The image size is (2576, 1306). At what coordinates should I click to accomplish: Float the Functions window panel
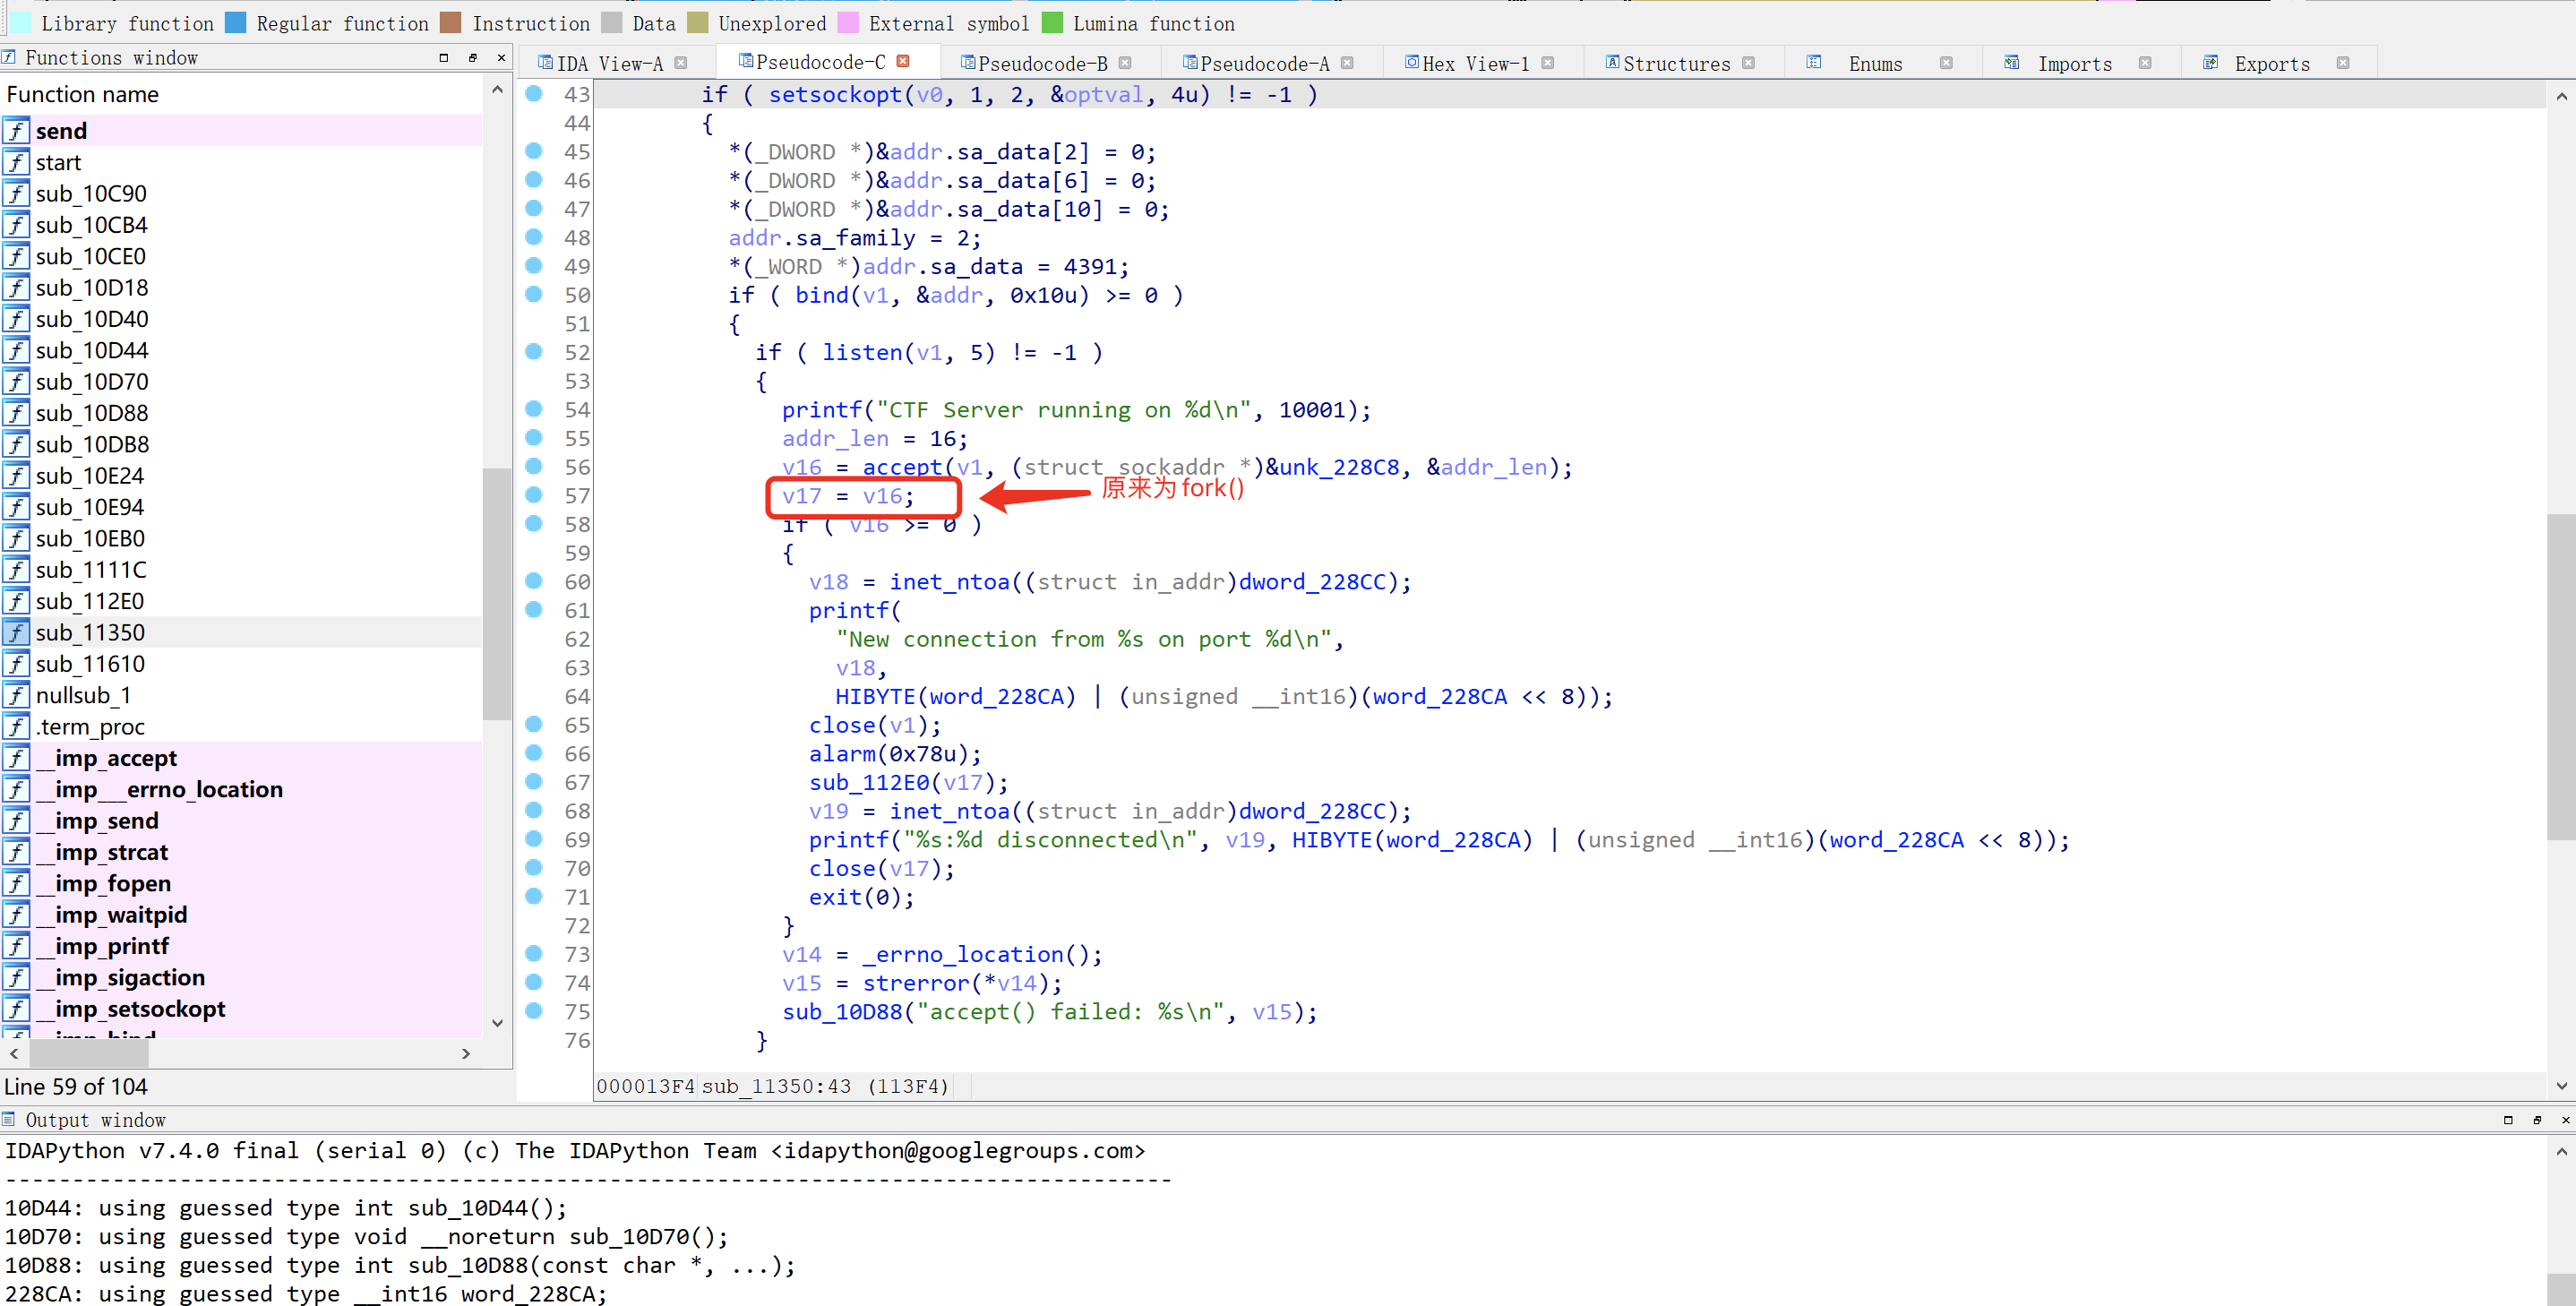[473, 58]
